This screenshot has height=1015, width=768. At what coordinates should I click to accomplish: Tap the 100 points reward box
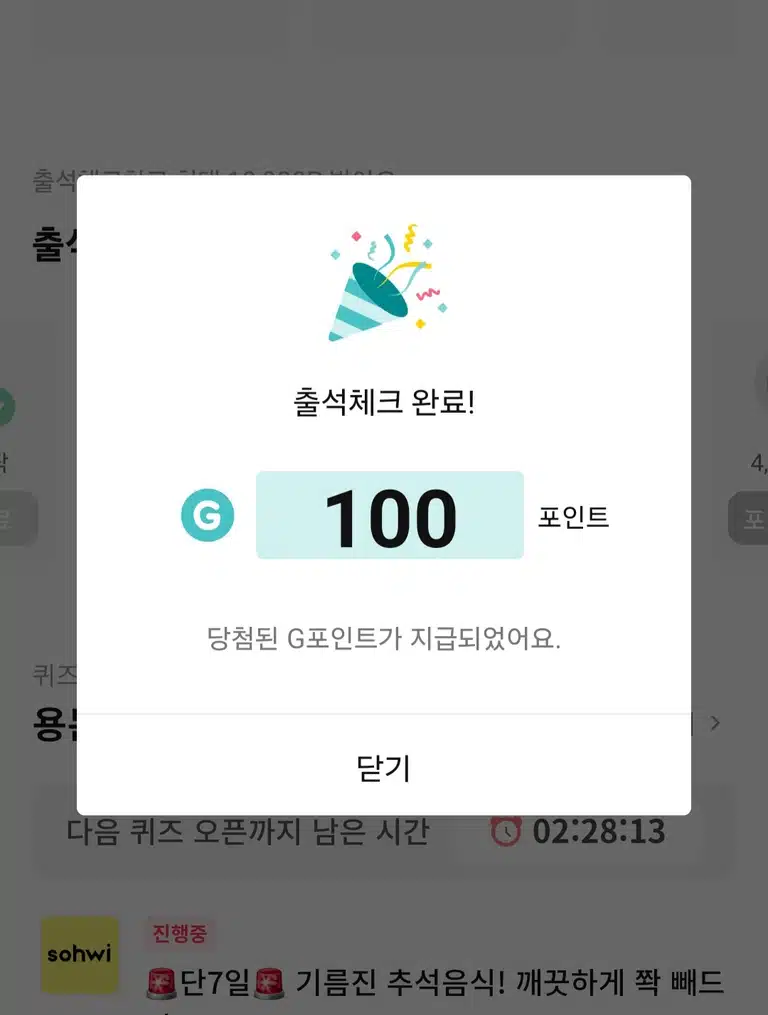[x=390, y=515]
